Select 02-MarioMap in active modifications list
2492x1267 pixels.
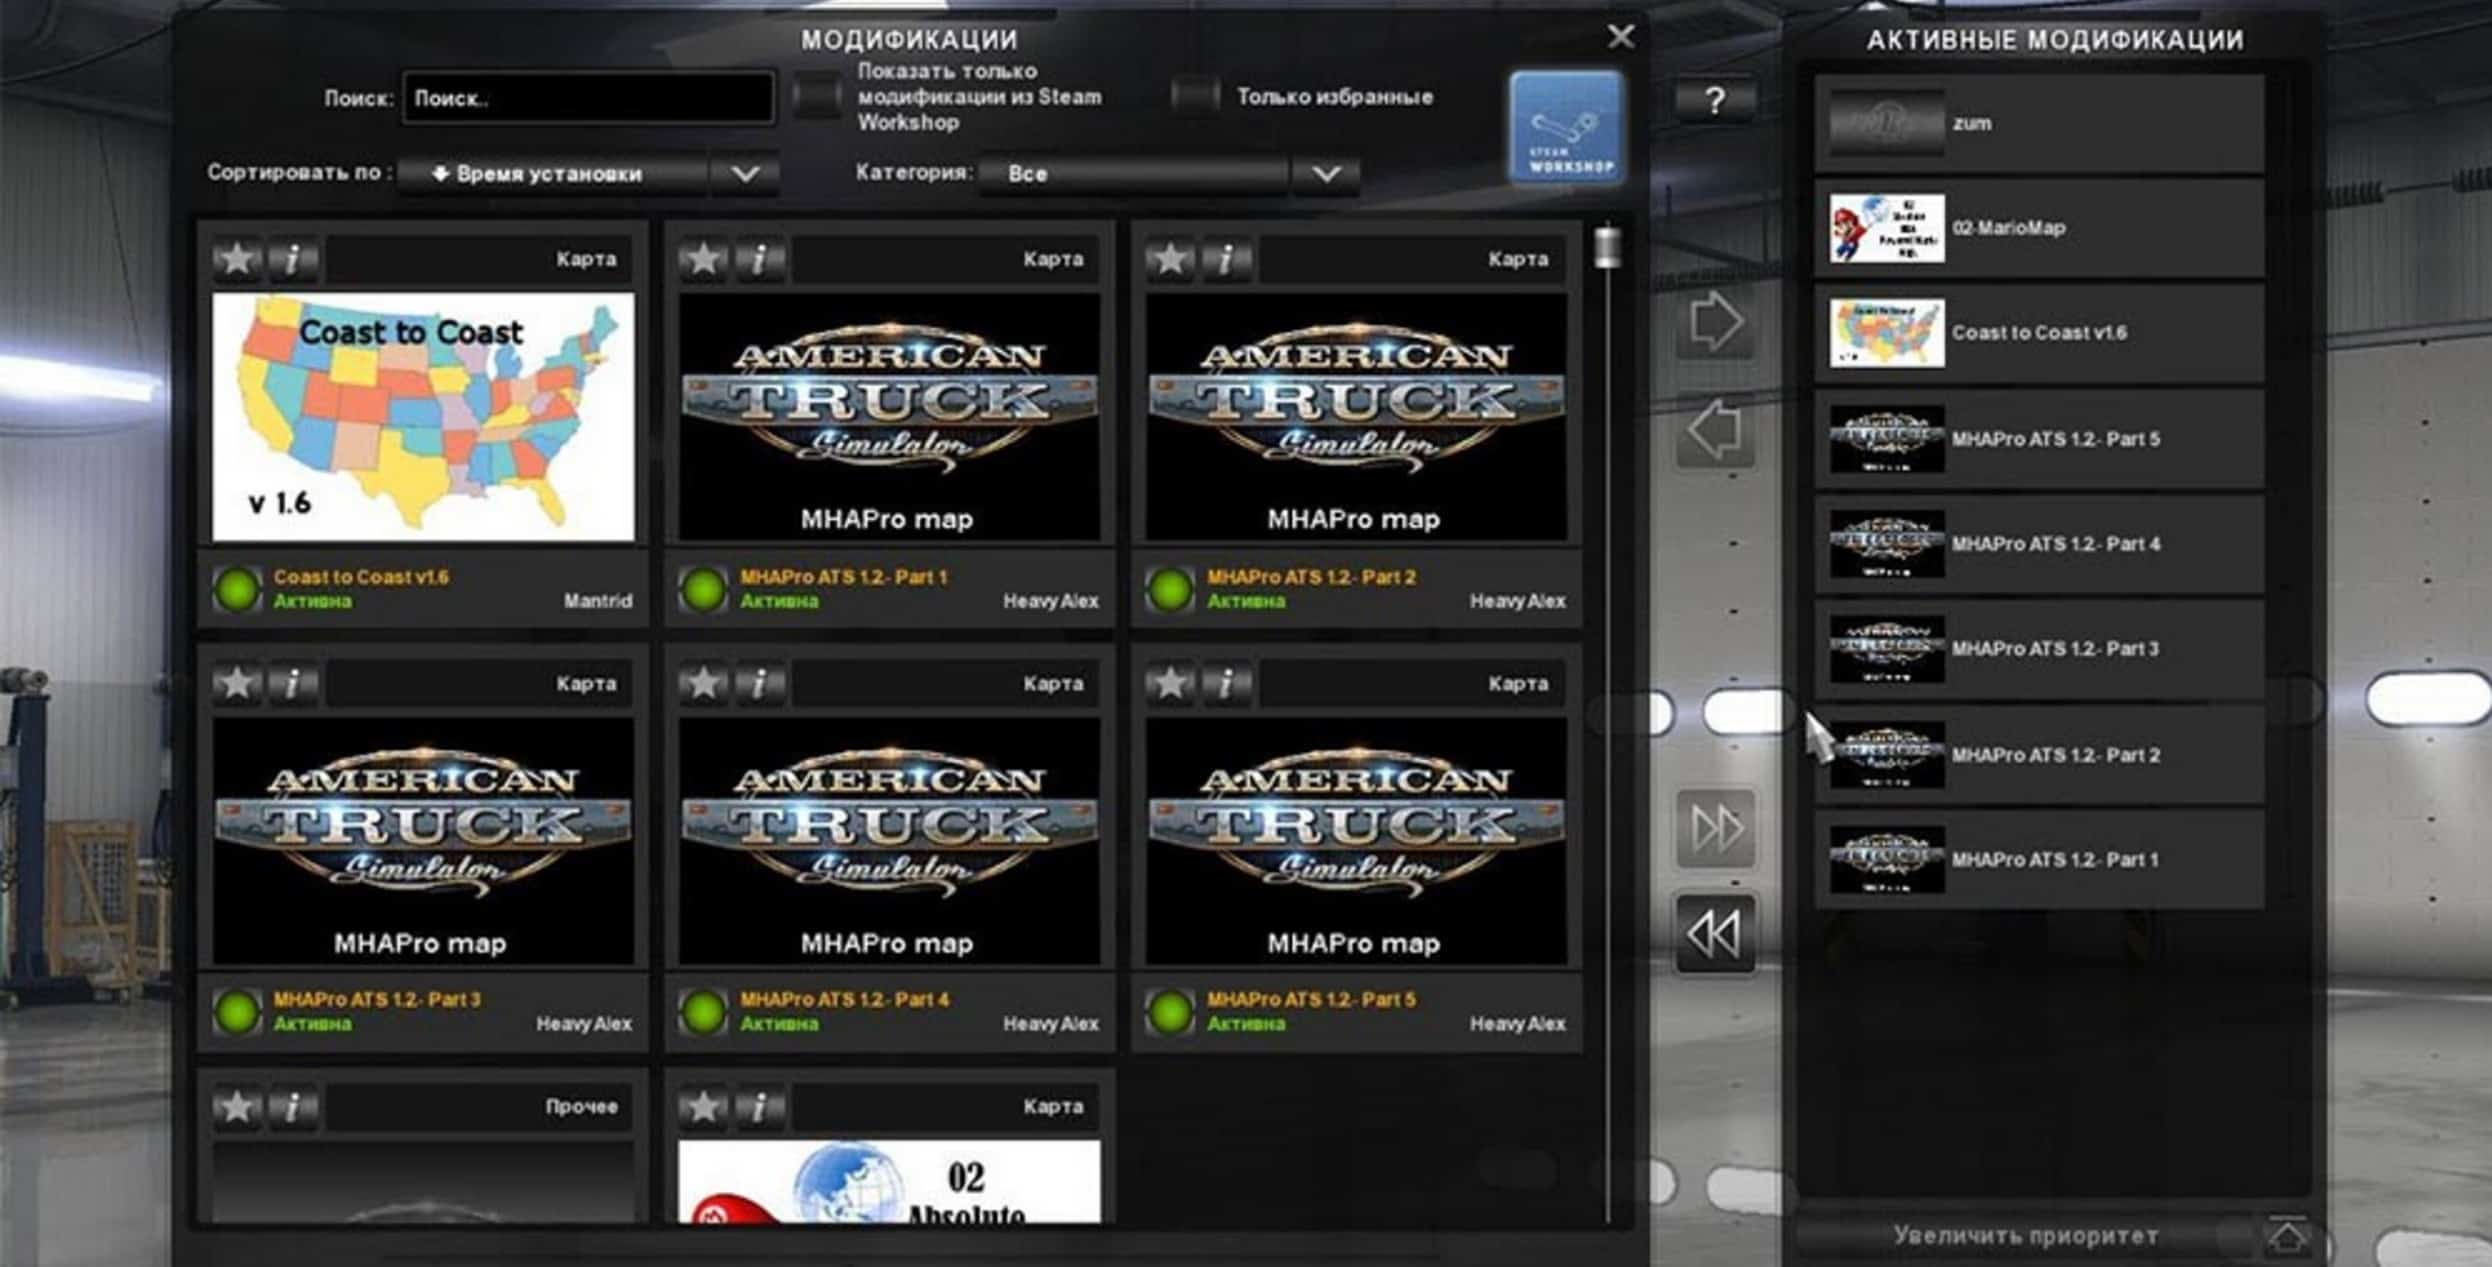pyautogui.click(x=2038, y=228)
